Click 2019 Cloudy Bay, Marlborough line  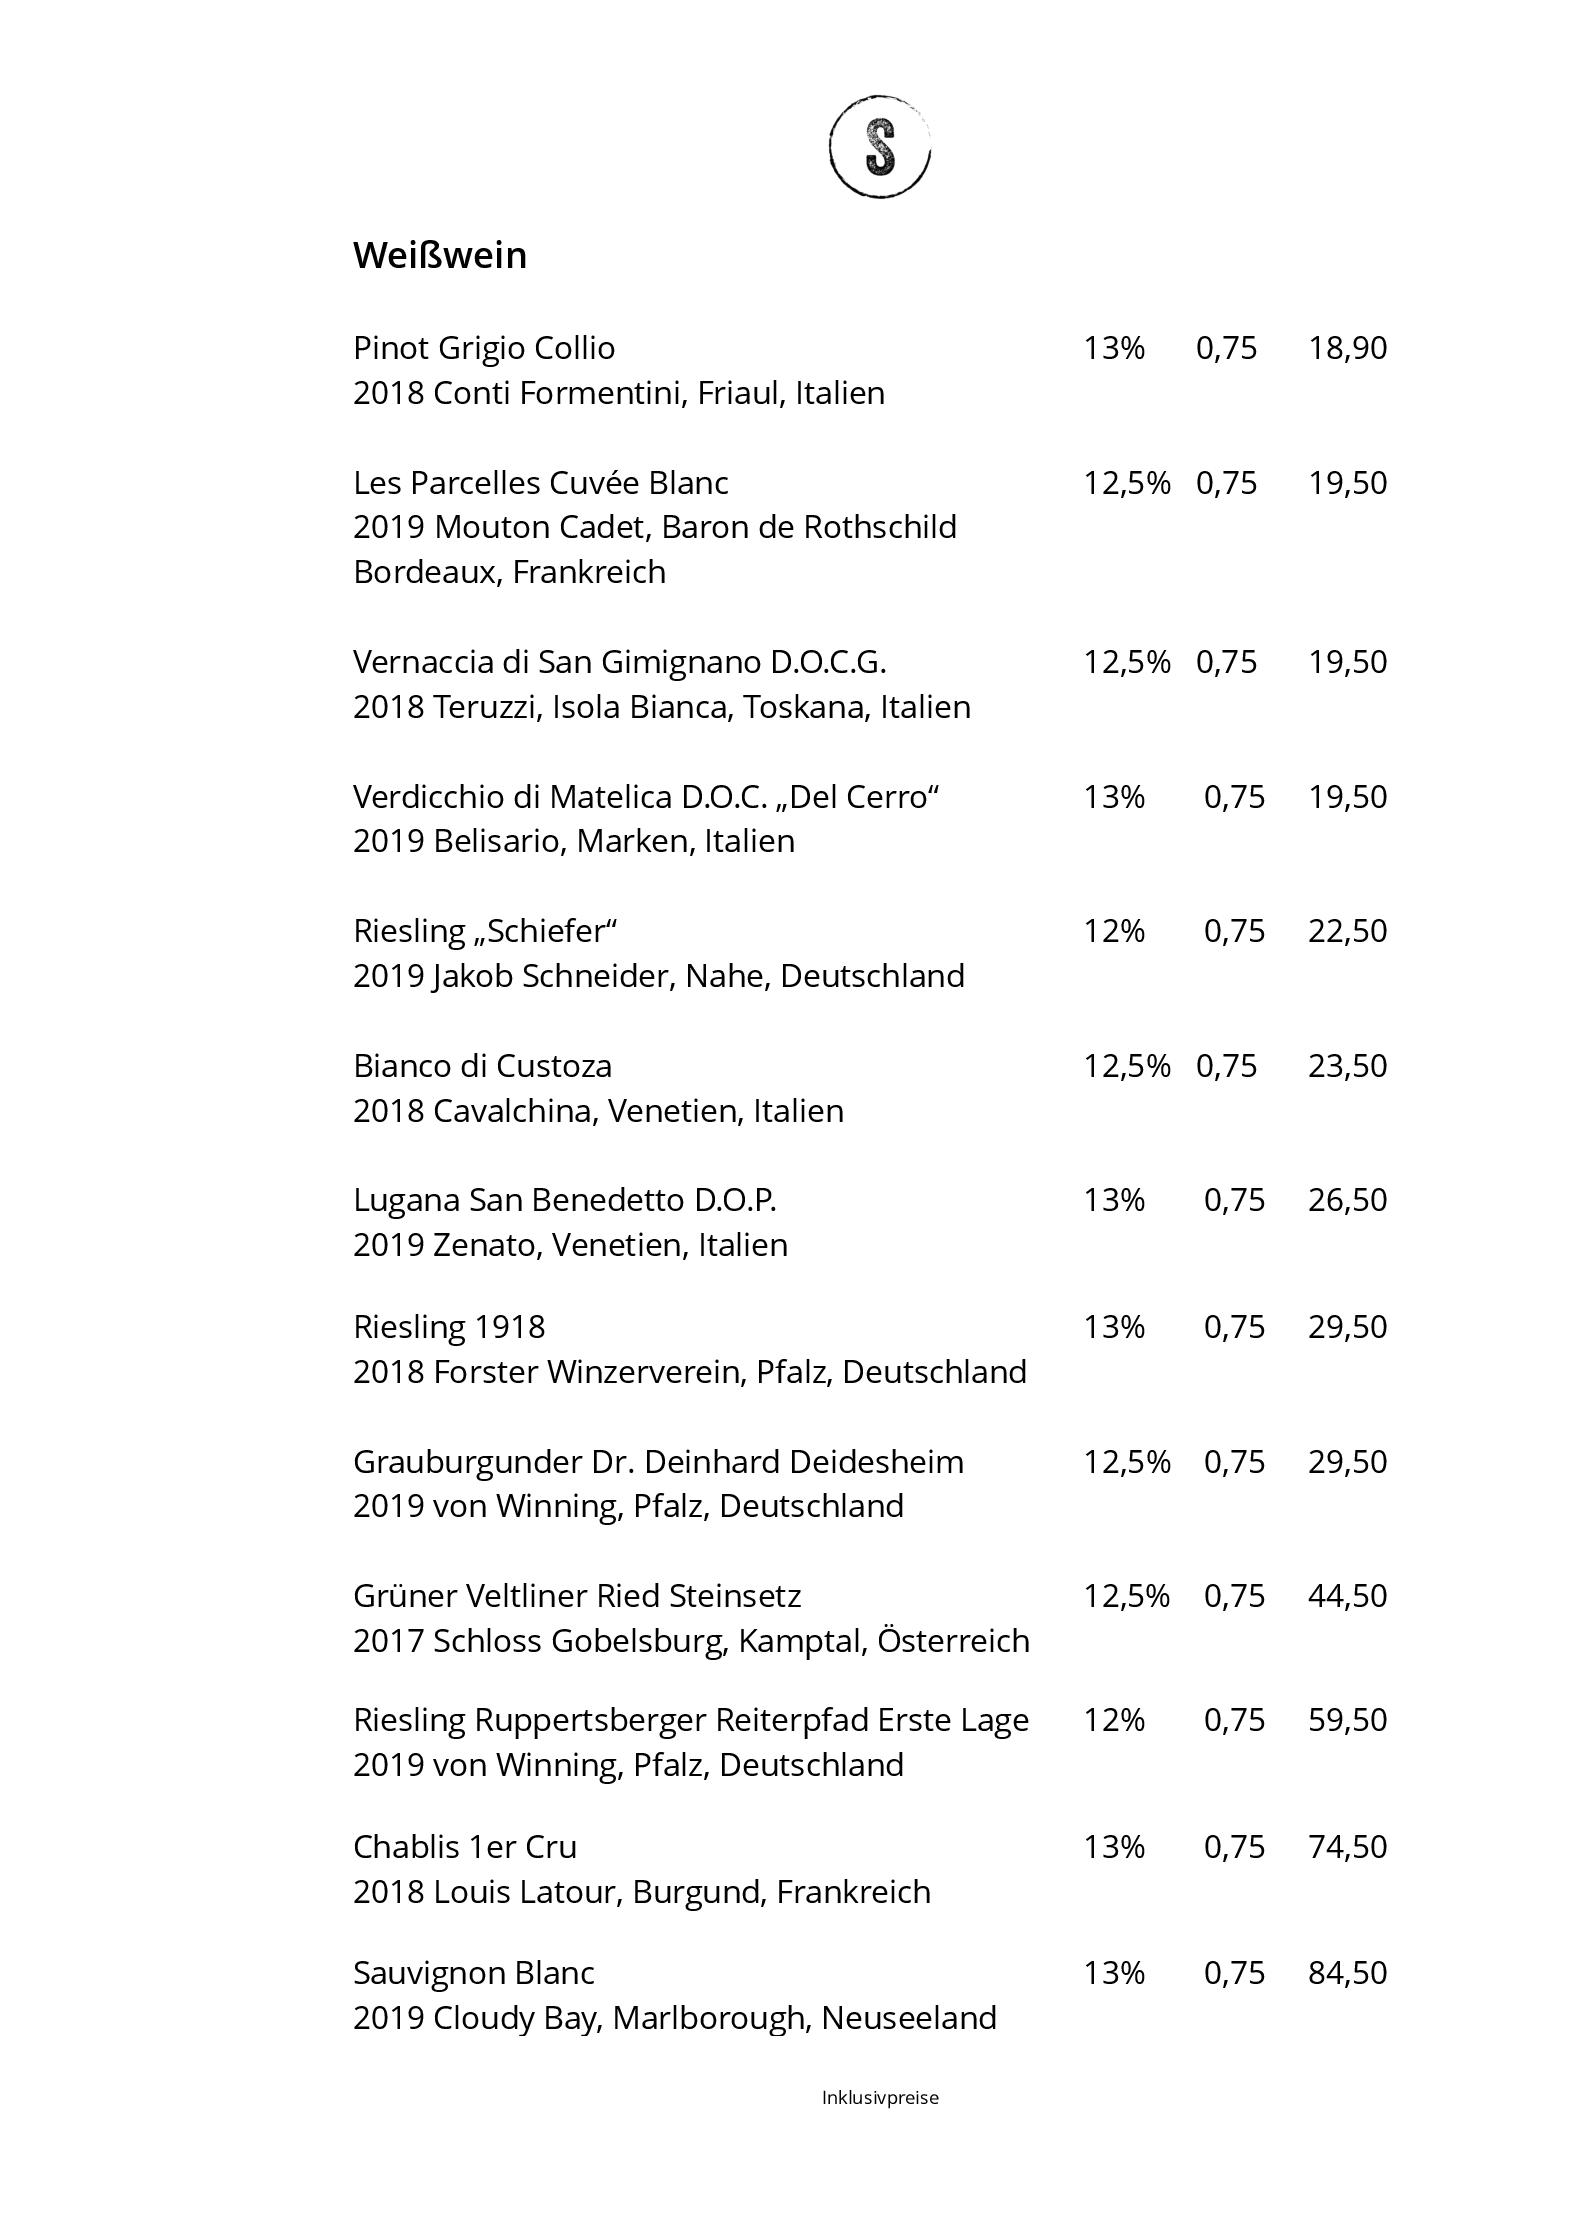click(675, 2018)
